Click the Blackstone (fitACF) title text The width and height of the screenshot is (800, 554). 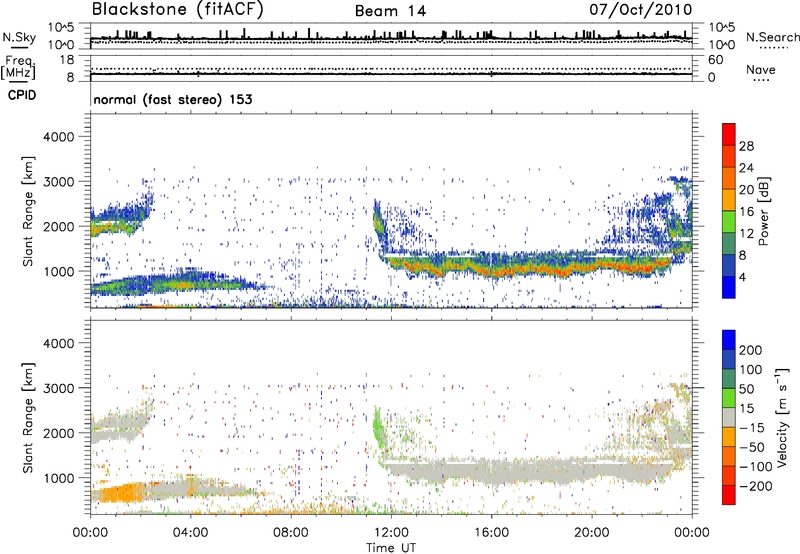[178, 9]
